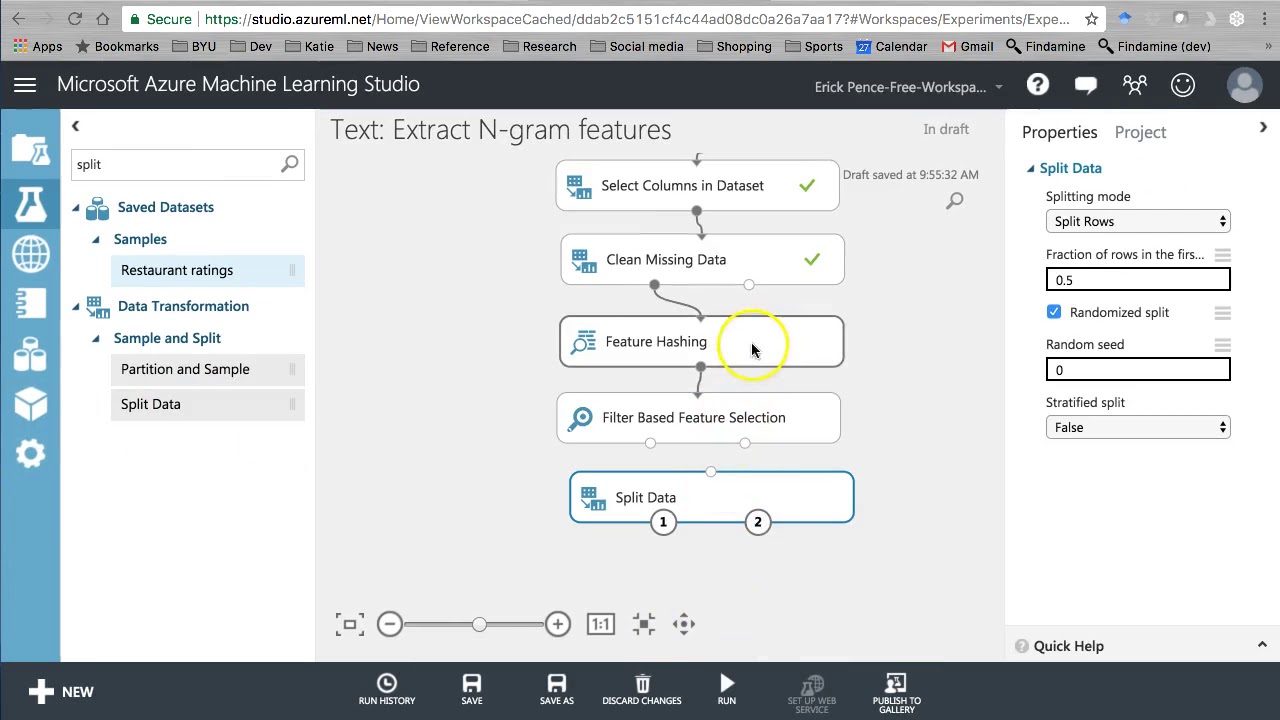1280x720 pixels.
Task: Save the experiment
Action: 472,690
